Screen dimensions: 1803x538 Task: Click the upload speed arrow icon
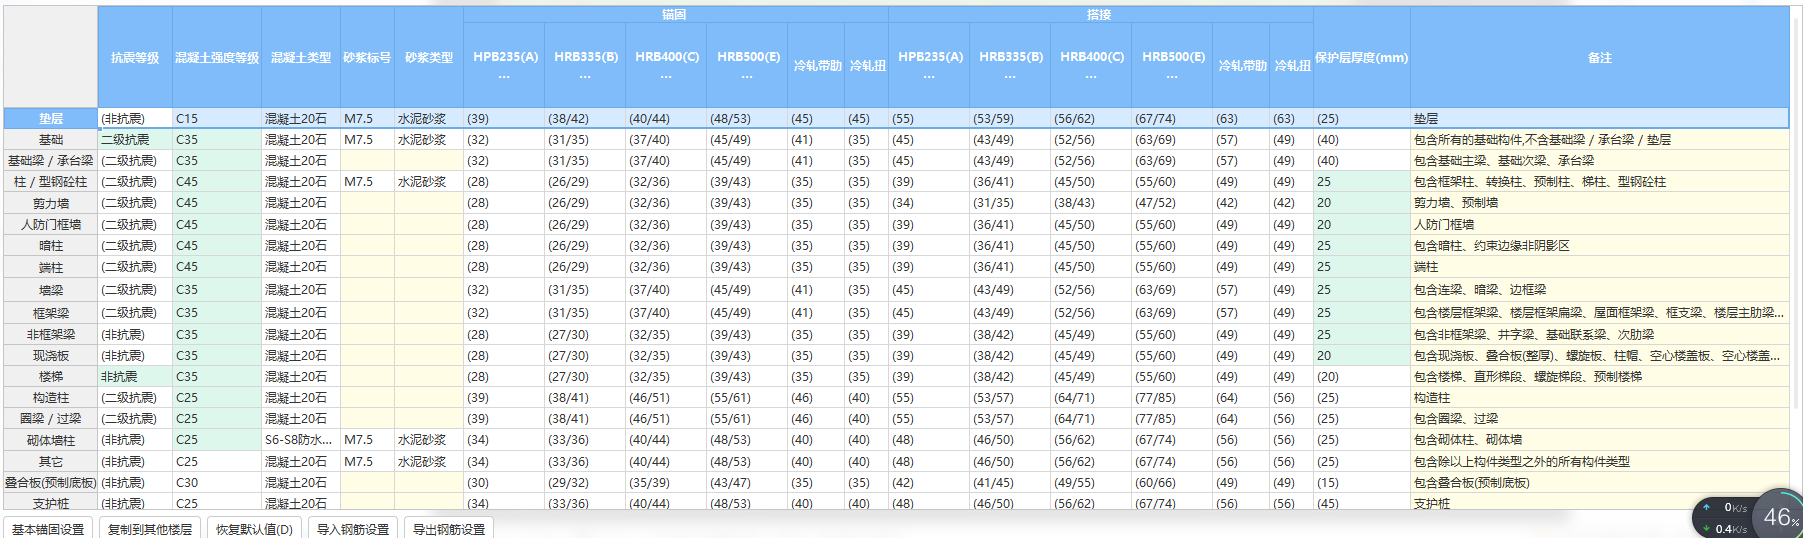click(x=1707, y=507)
